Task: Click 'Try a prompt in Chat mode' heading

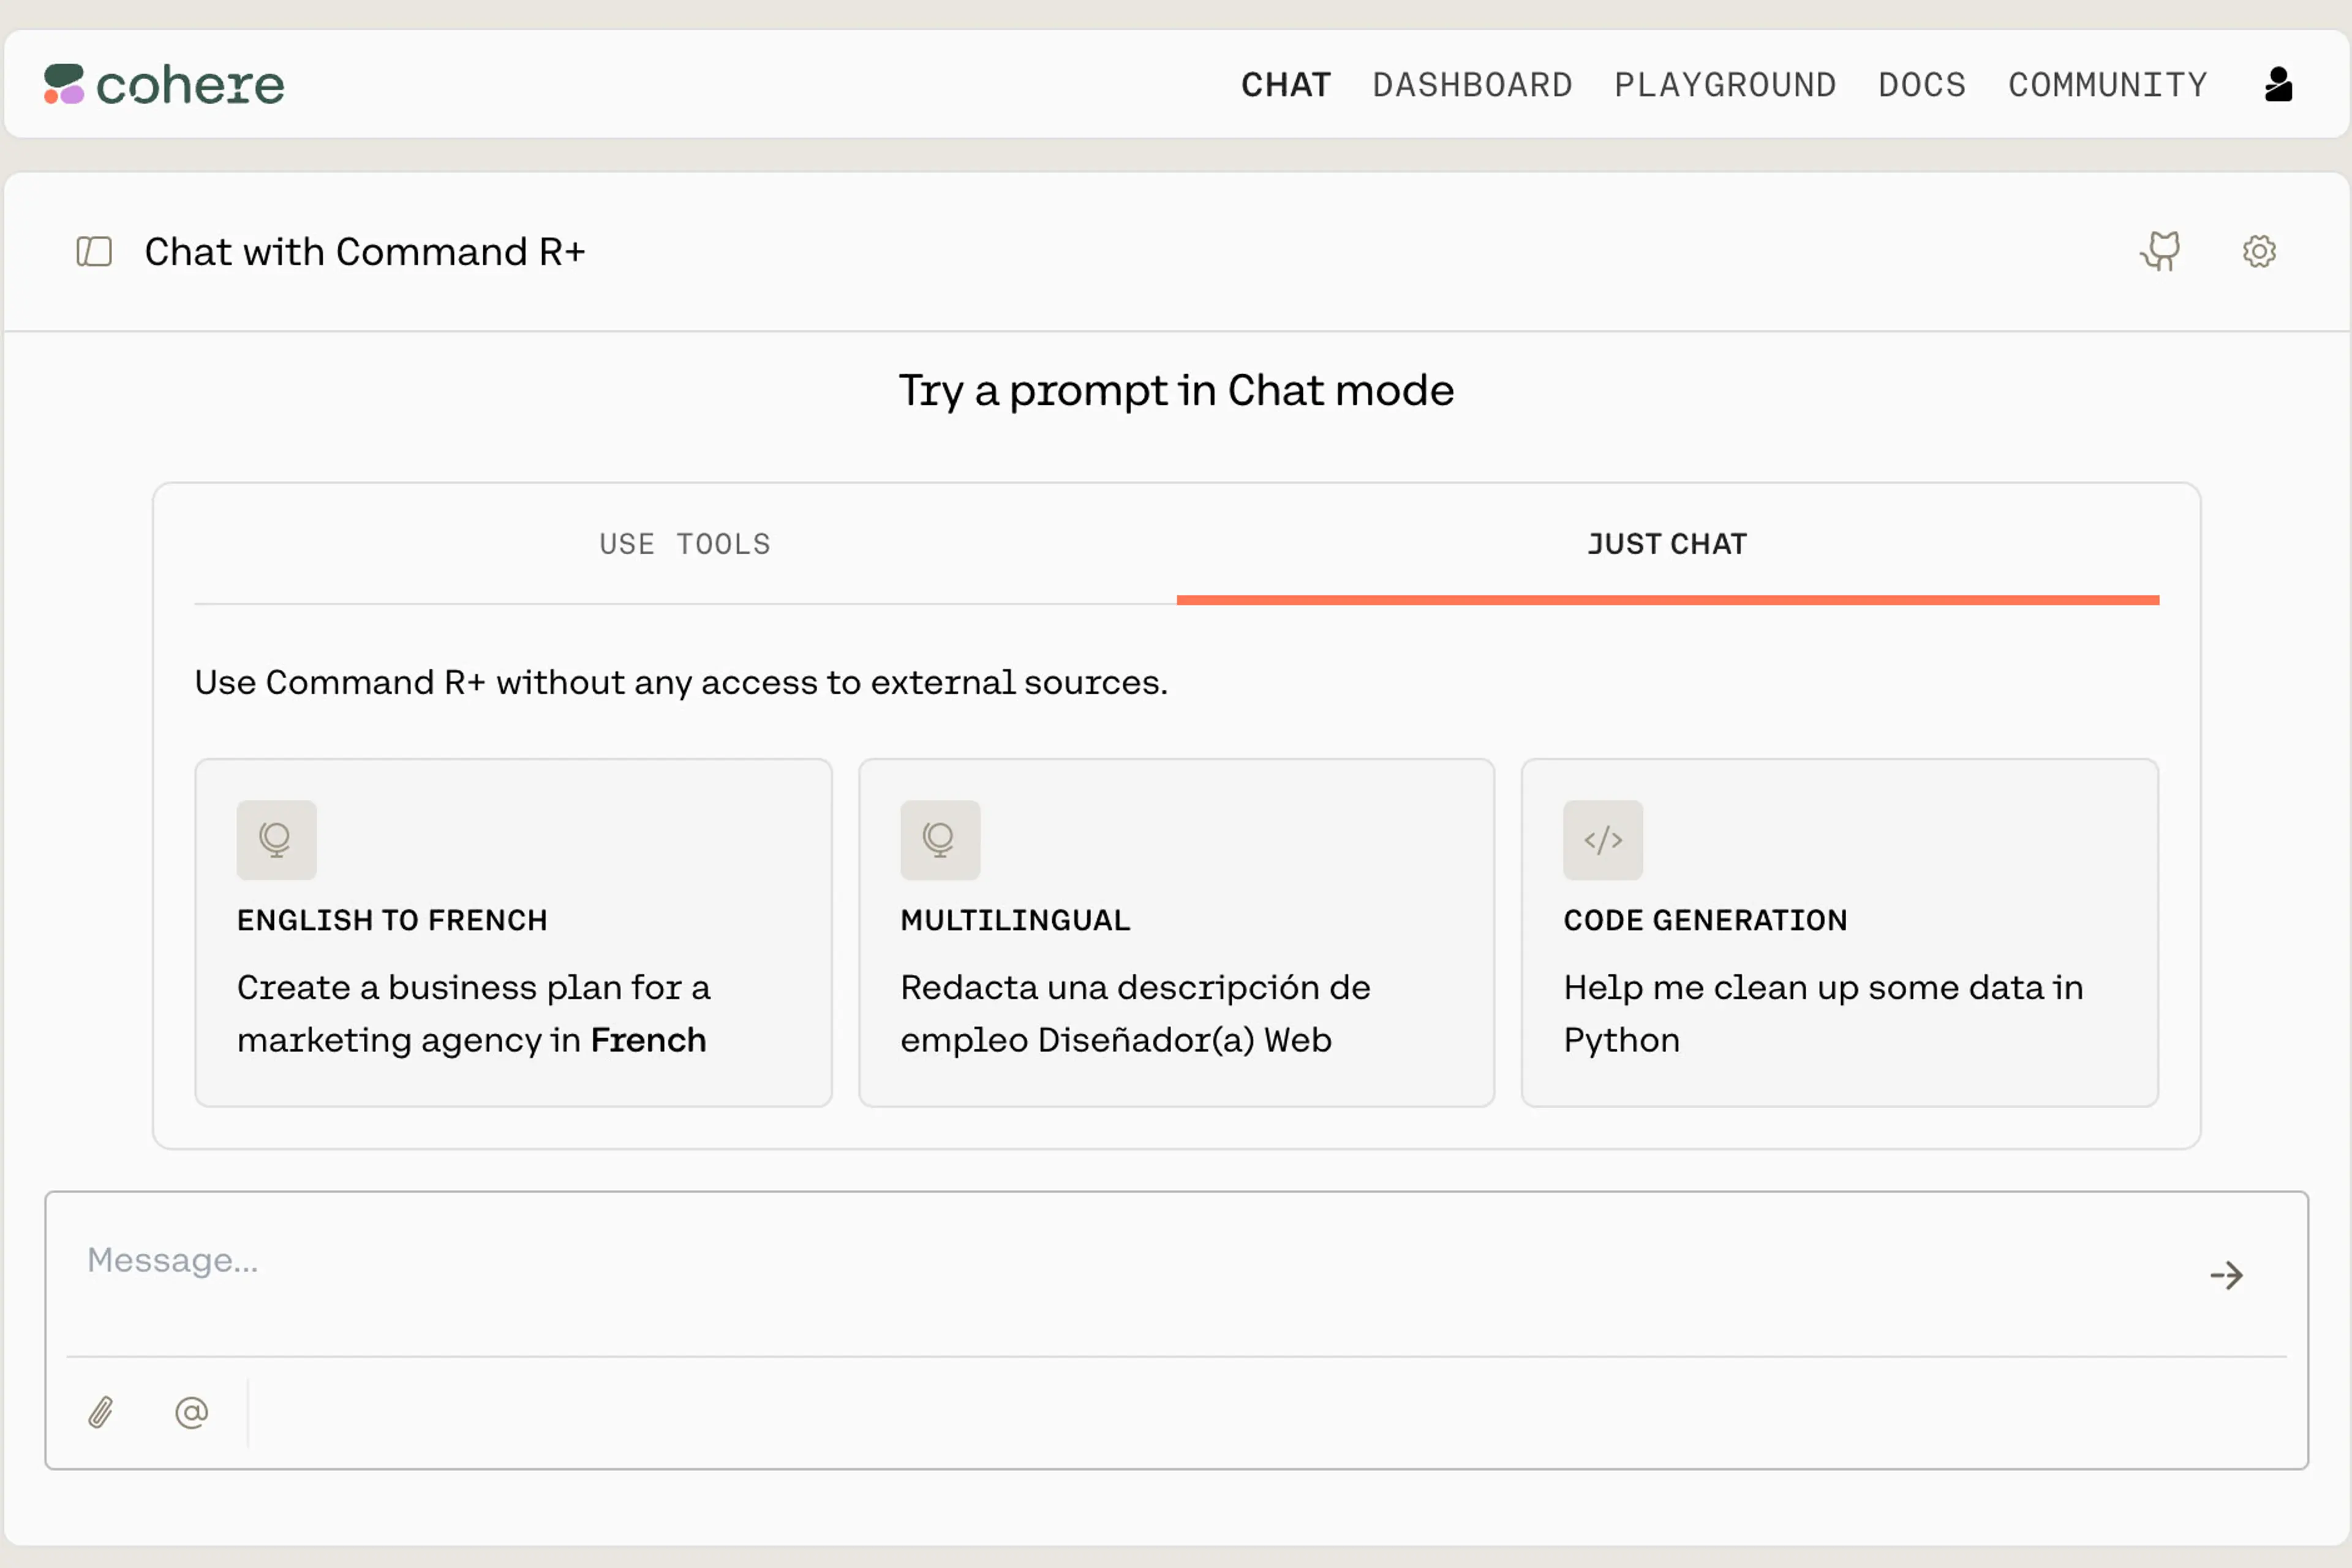Action: coord(1176,391)
